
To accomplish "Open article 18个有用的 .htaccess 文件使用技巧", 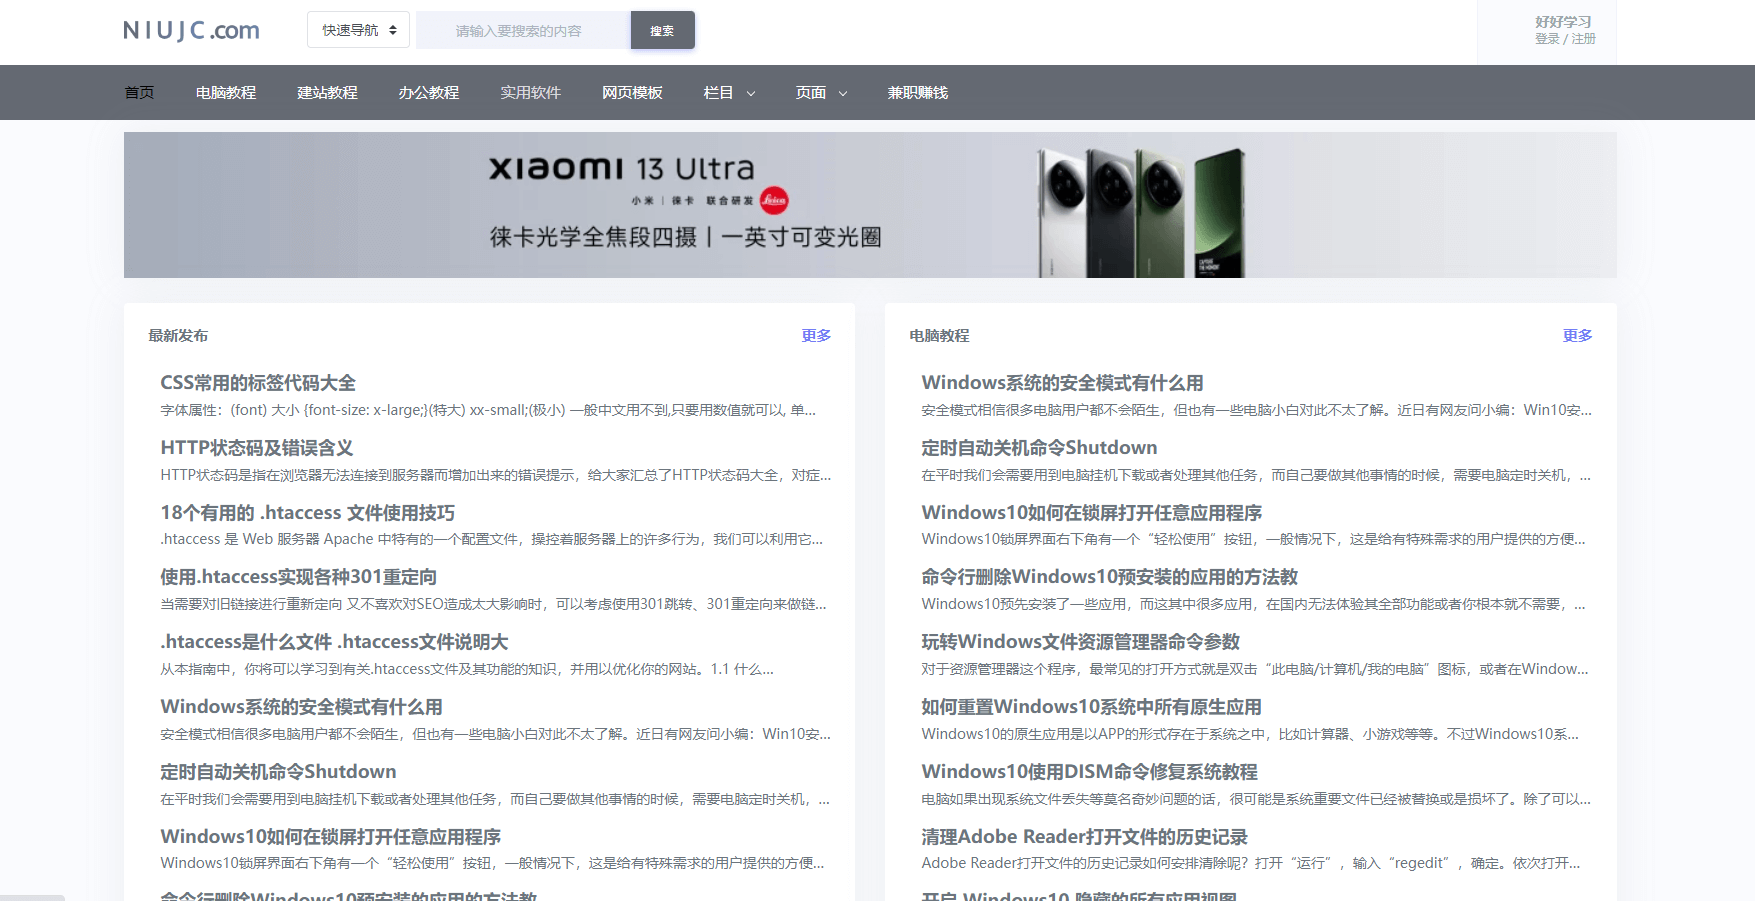I will pos(308,513).
